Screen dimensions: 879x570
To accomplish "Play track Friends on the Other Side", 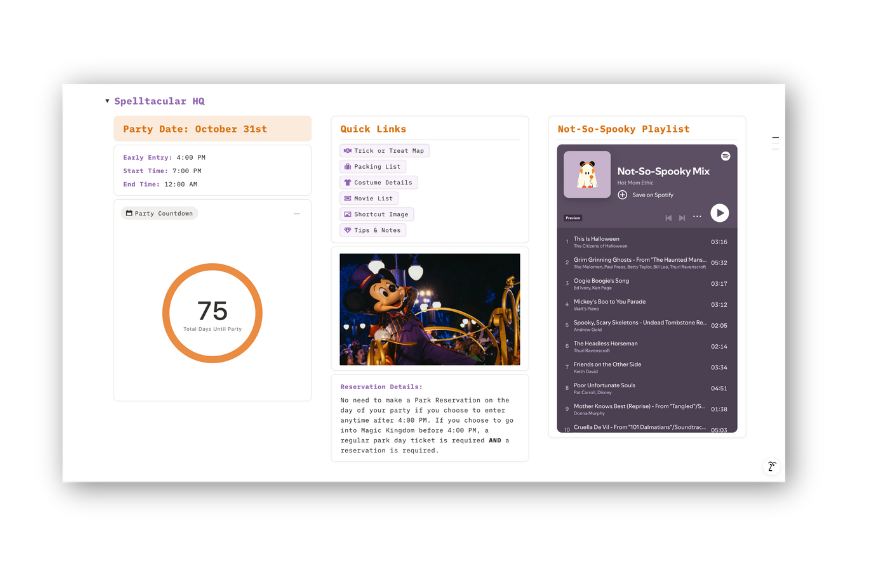I will [647, 368].
